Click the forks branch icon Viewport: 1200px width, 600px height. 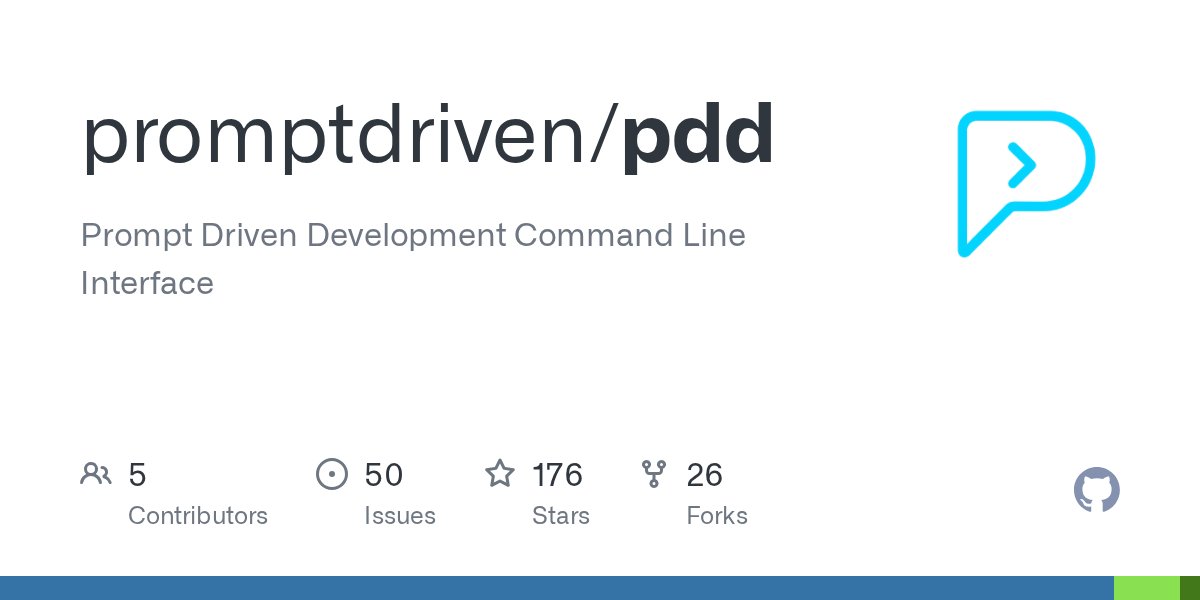pyautogui.click(x=655, y=474)
